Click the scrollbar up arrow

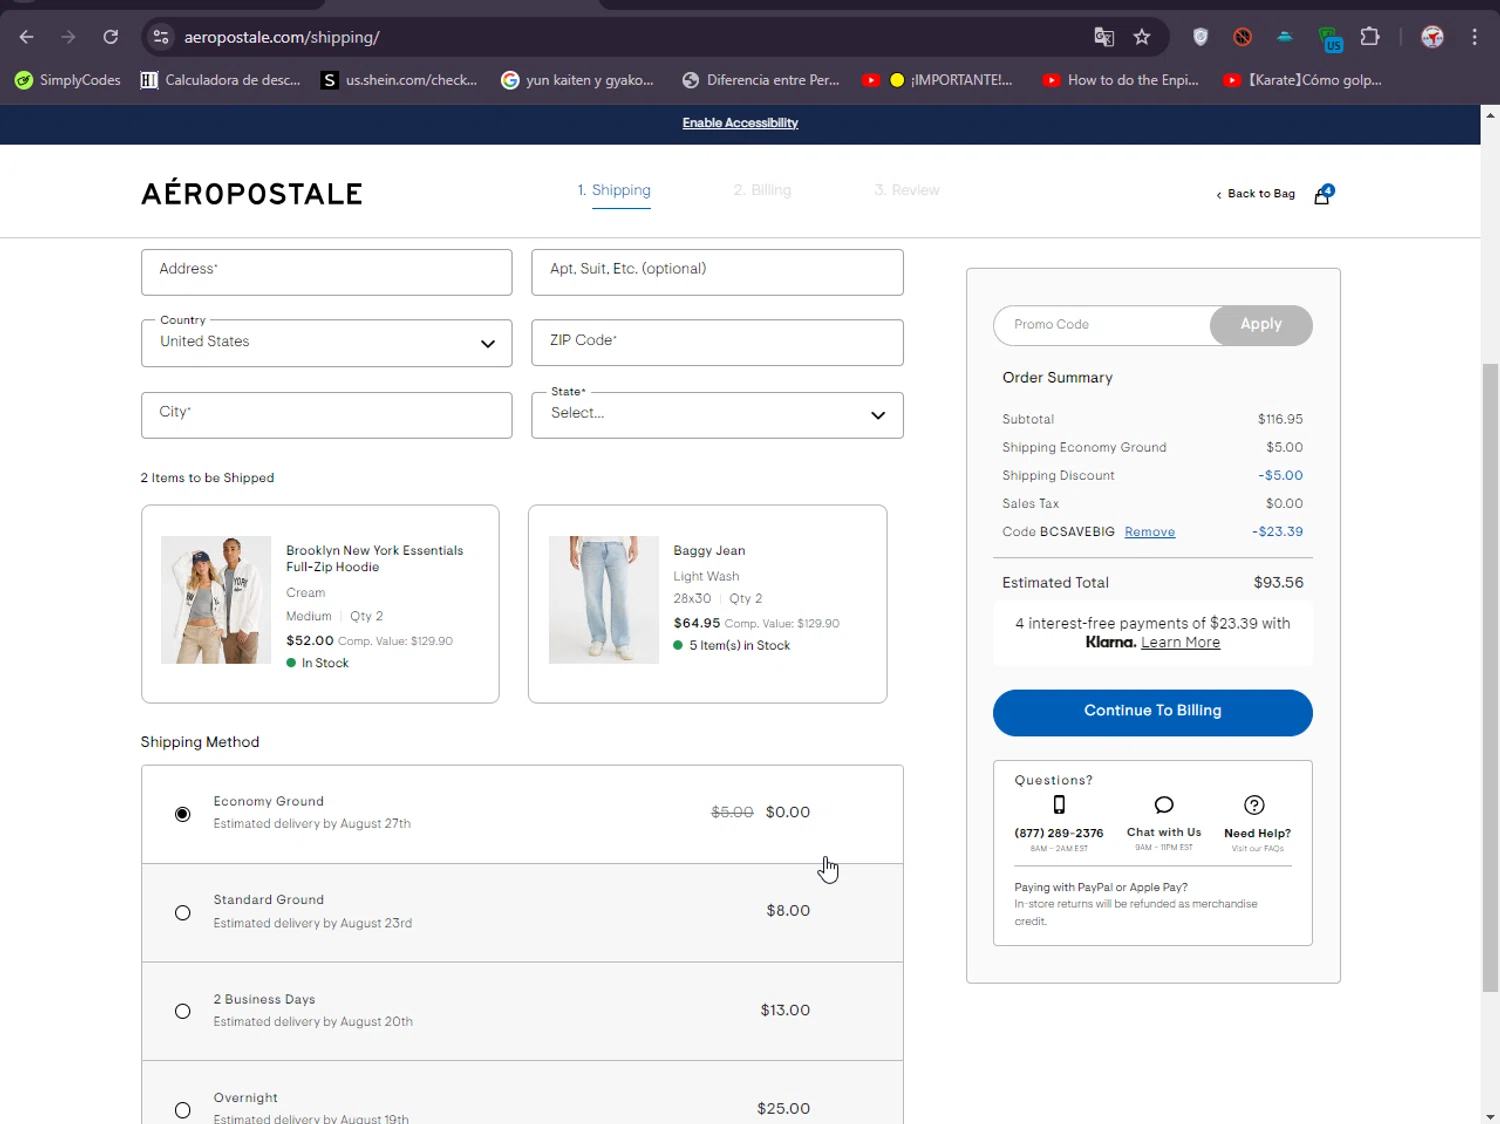1490,115
